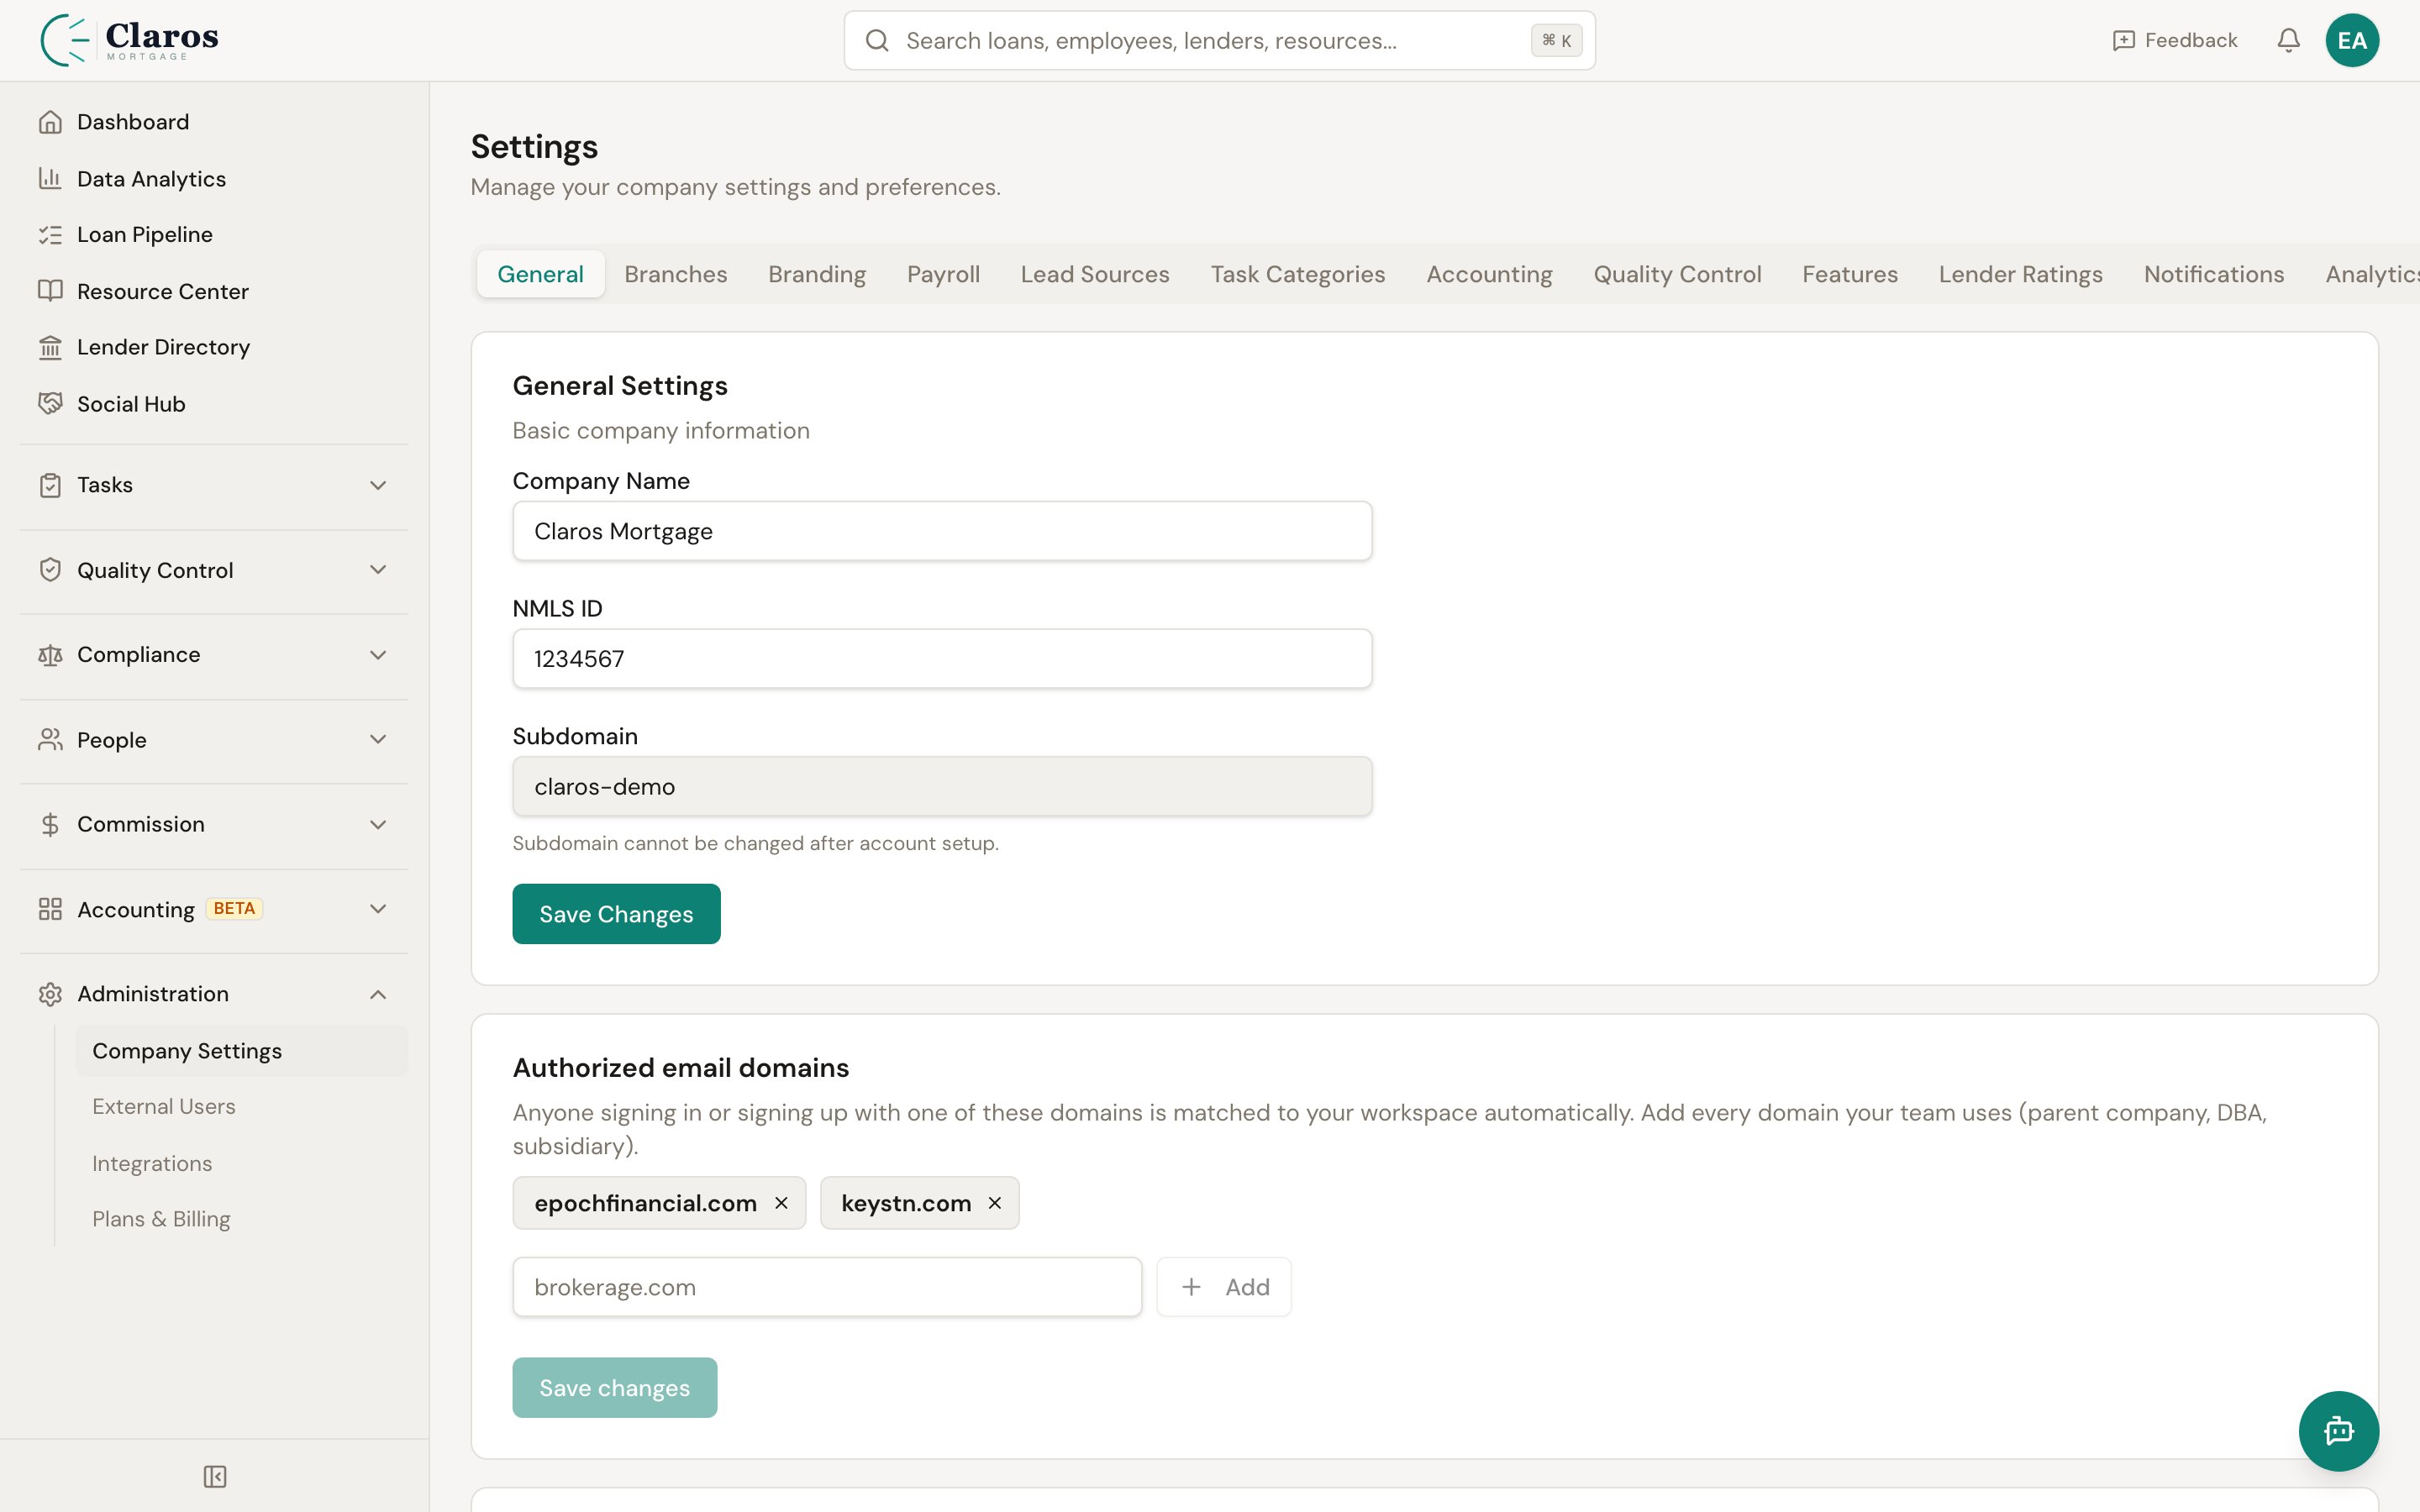Expand the Compliance section chevron

(x=378, y=655)
